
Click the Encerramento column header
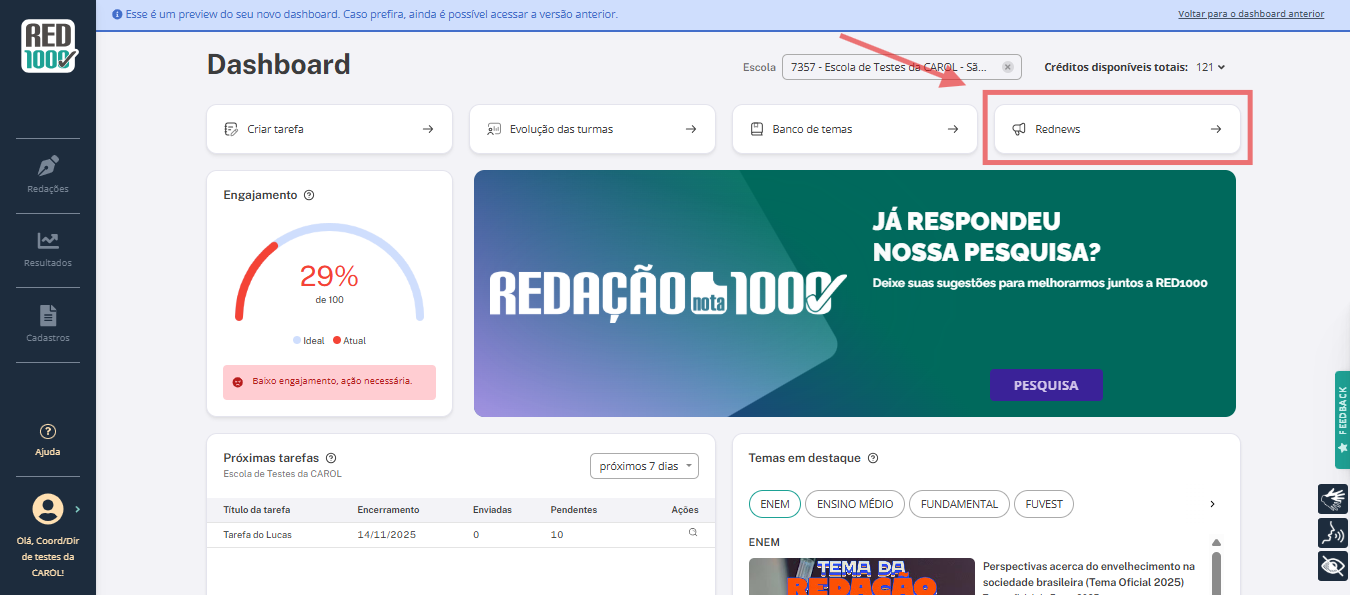click(x=388, y=509)
